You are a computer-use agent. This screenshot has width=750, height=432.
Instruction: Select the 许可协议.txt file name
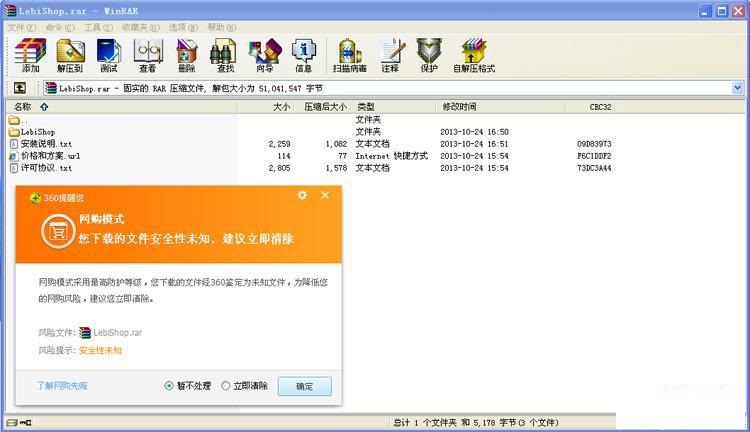coord(46,168)
